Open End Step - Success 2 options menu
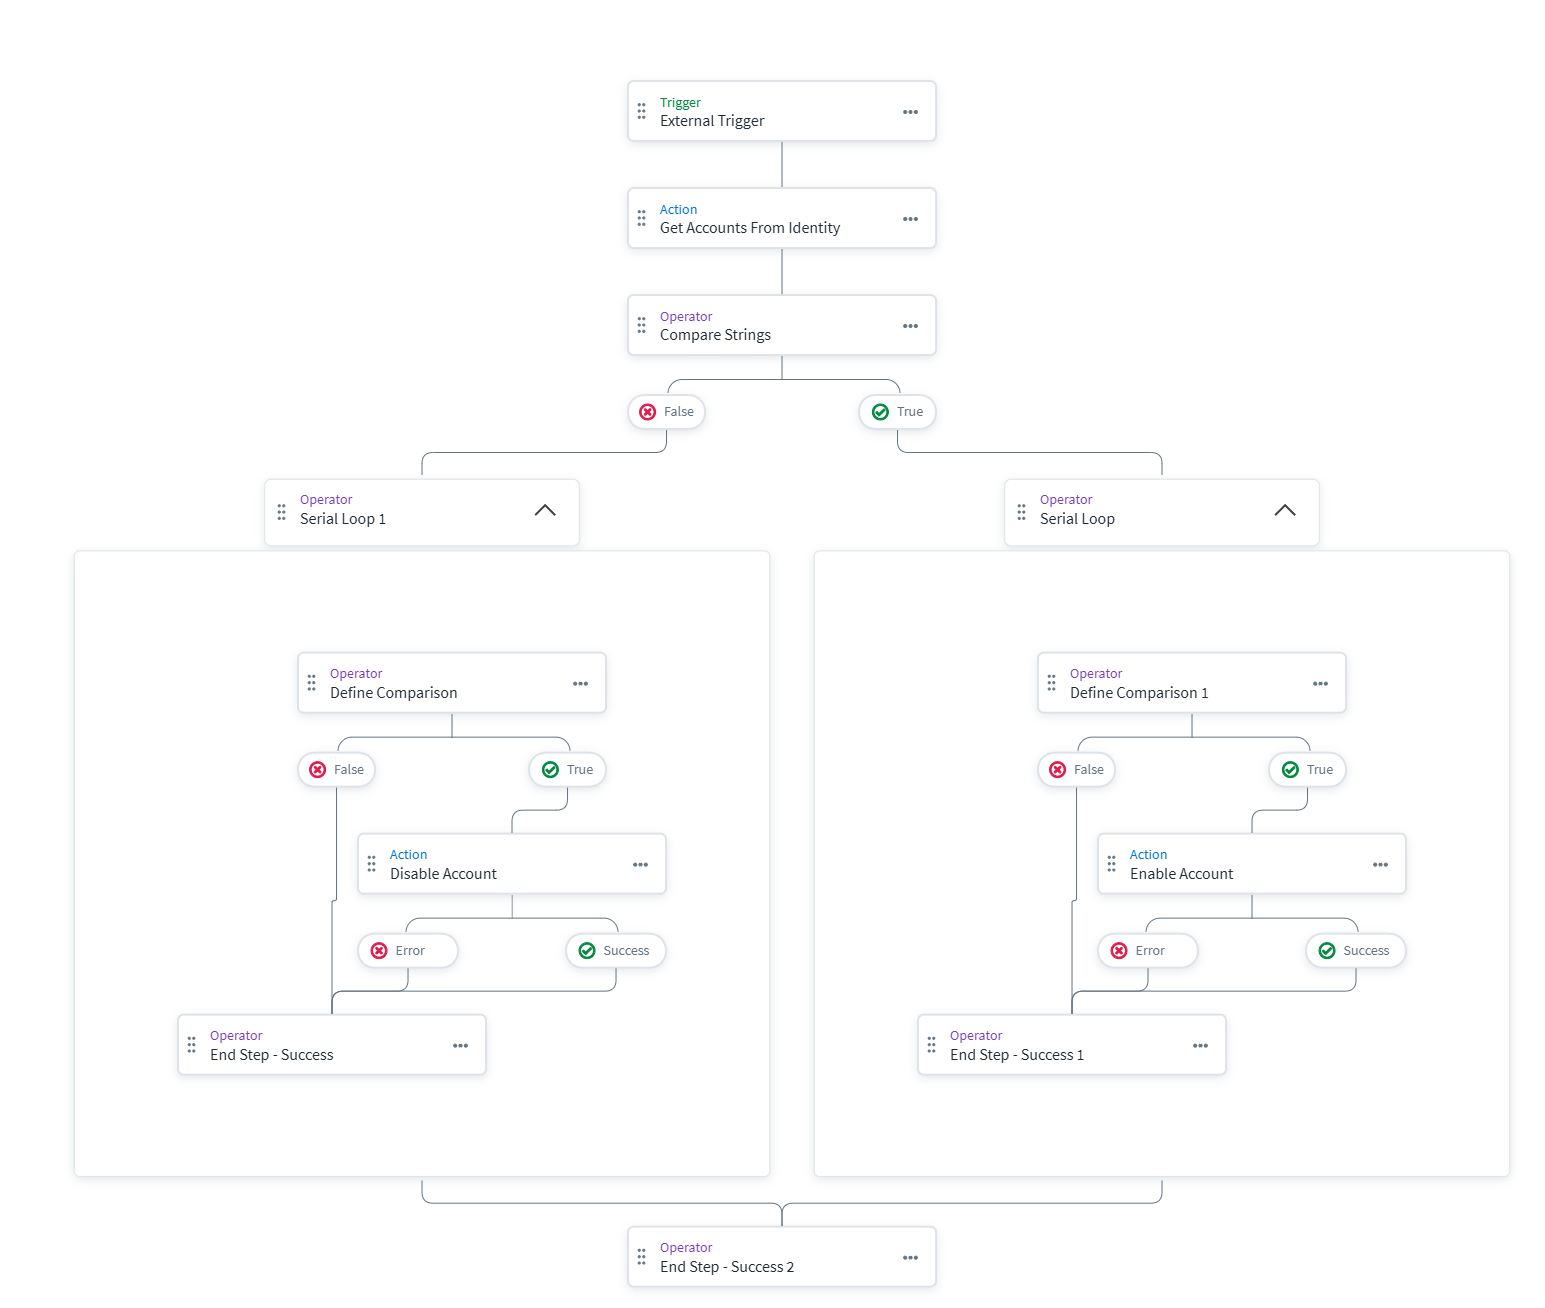The height and width of the screenshot is (1308, 1545). click(910, 1258)
